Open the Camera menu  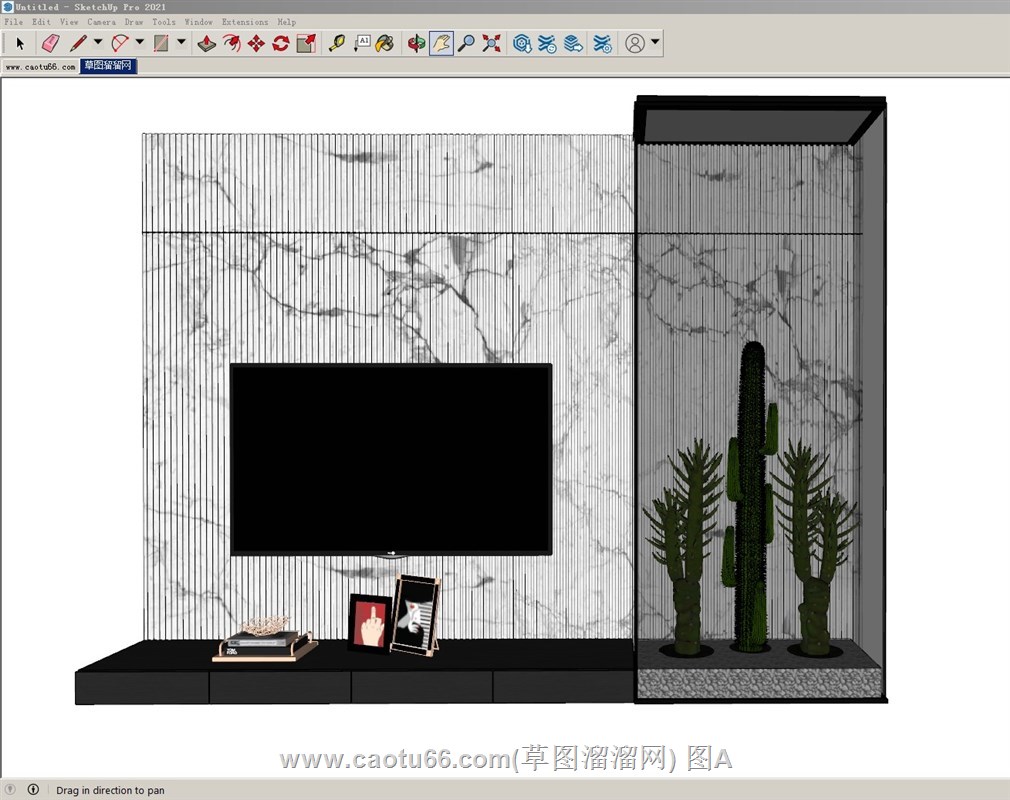tap(101, 21)
